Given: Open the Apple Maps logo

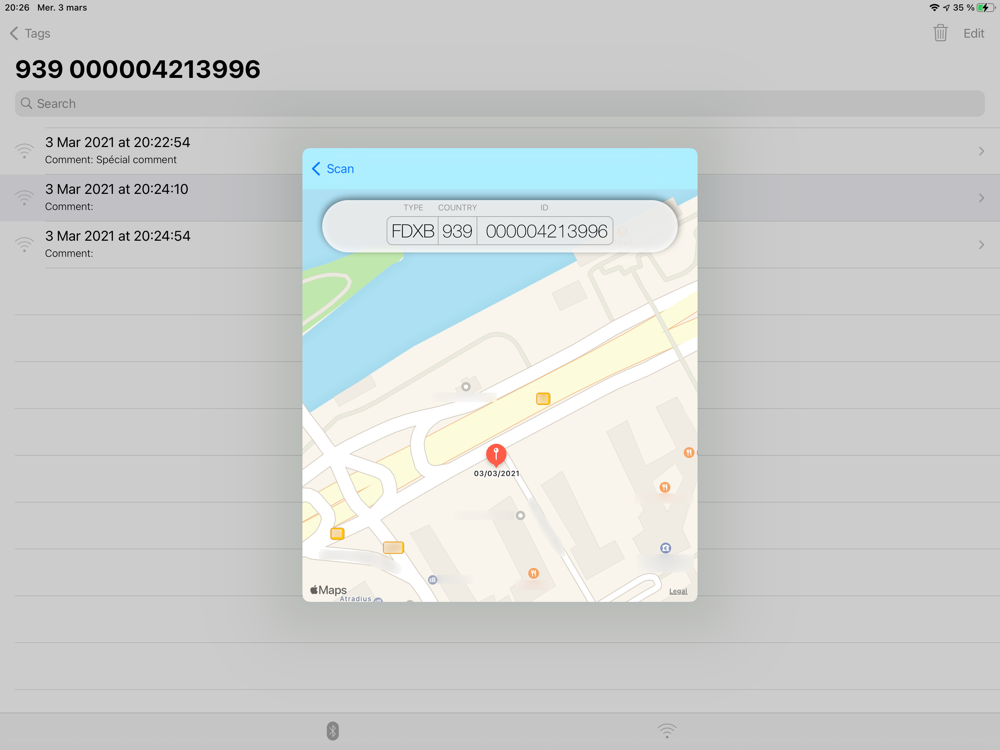Looking at the screenshot, I should click(x=328, y=590).
